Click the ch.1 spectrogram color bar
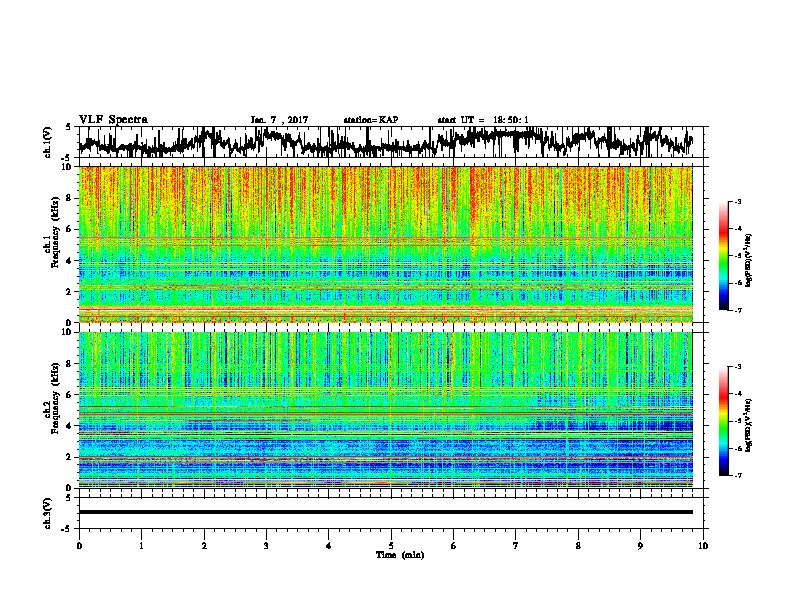The width and height of the screenshot is (792, 612). 723,256
